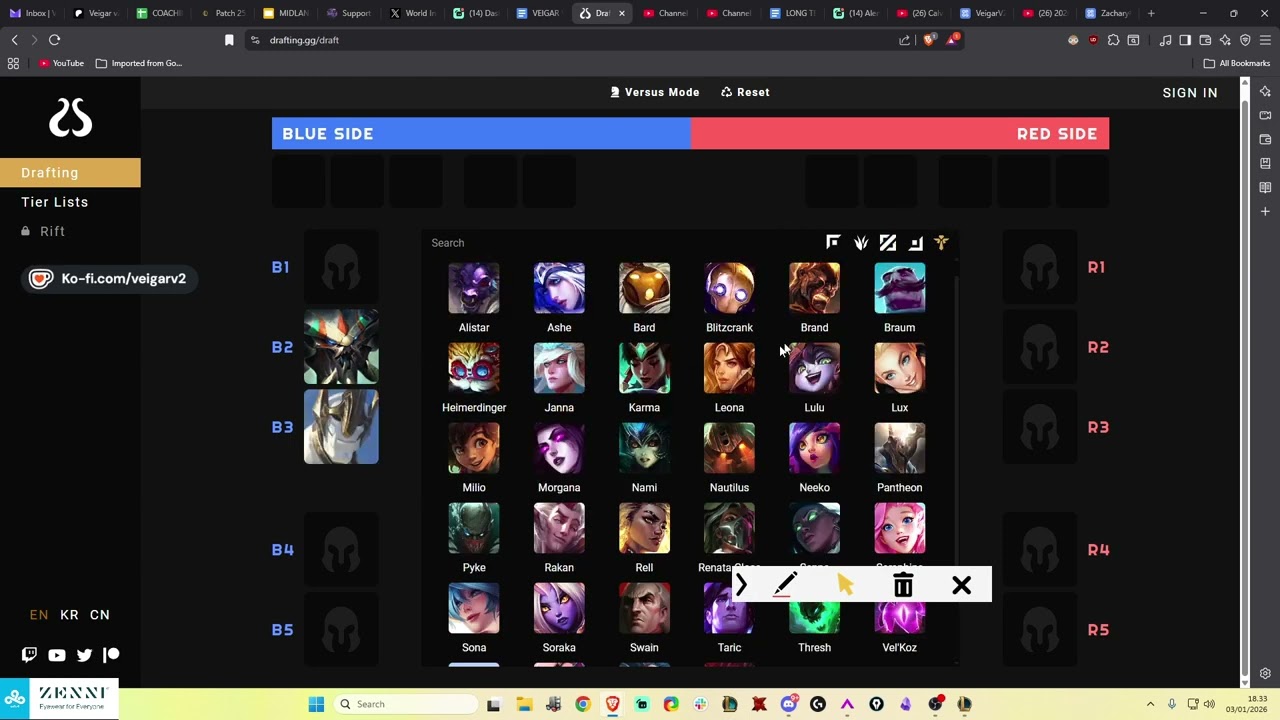Reload the page in the browser
This screenshot has height=720, width=1280.
tap(54, 40)
